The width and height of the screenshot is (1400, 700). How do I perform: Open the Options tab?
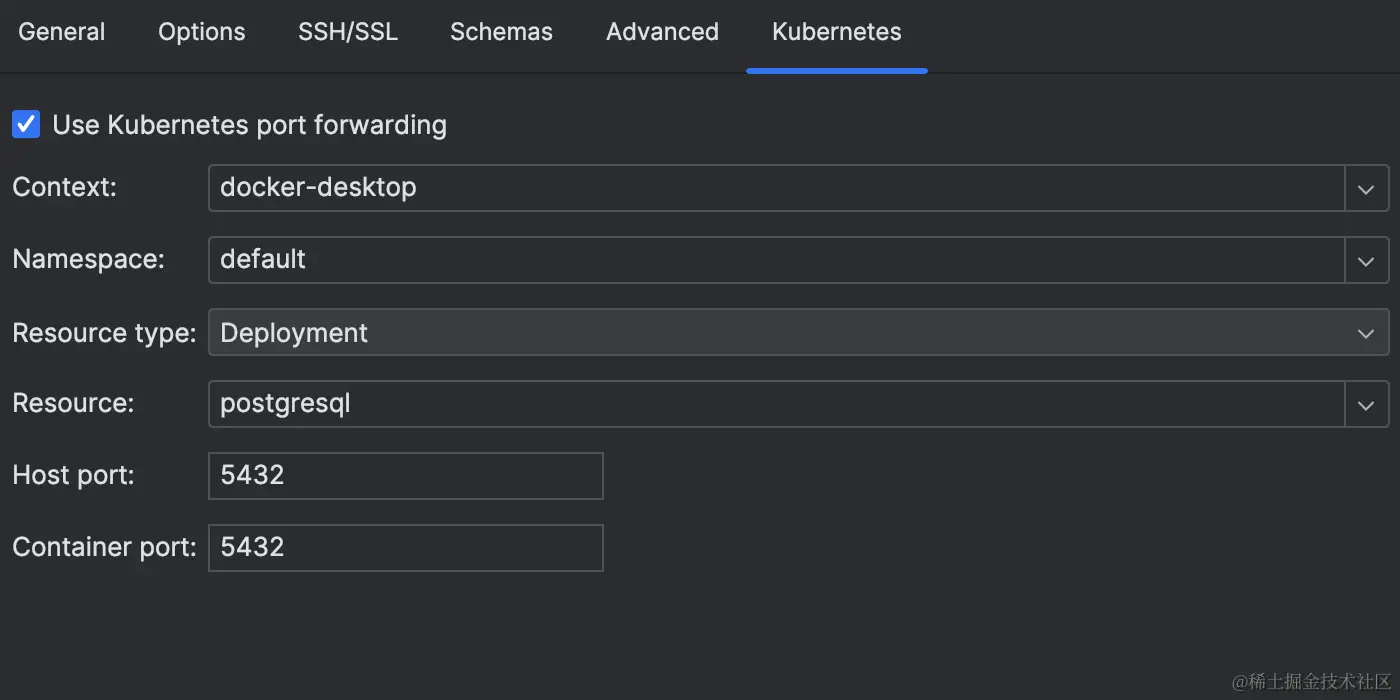[201, 32]
